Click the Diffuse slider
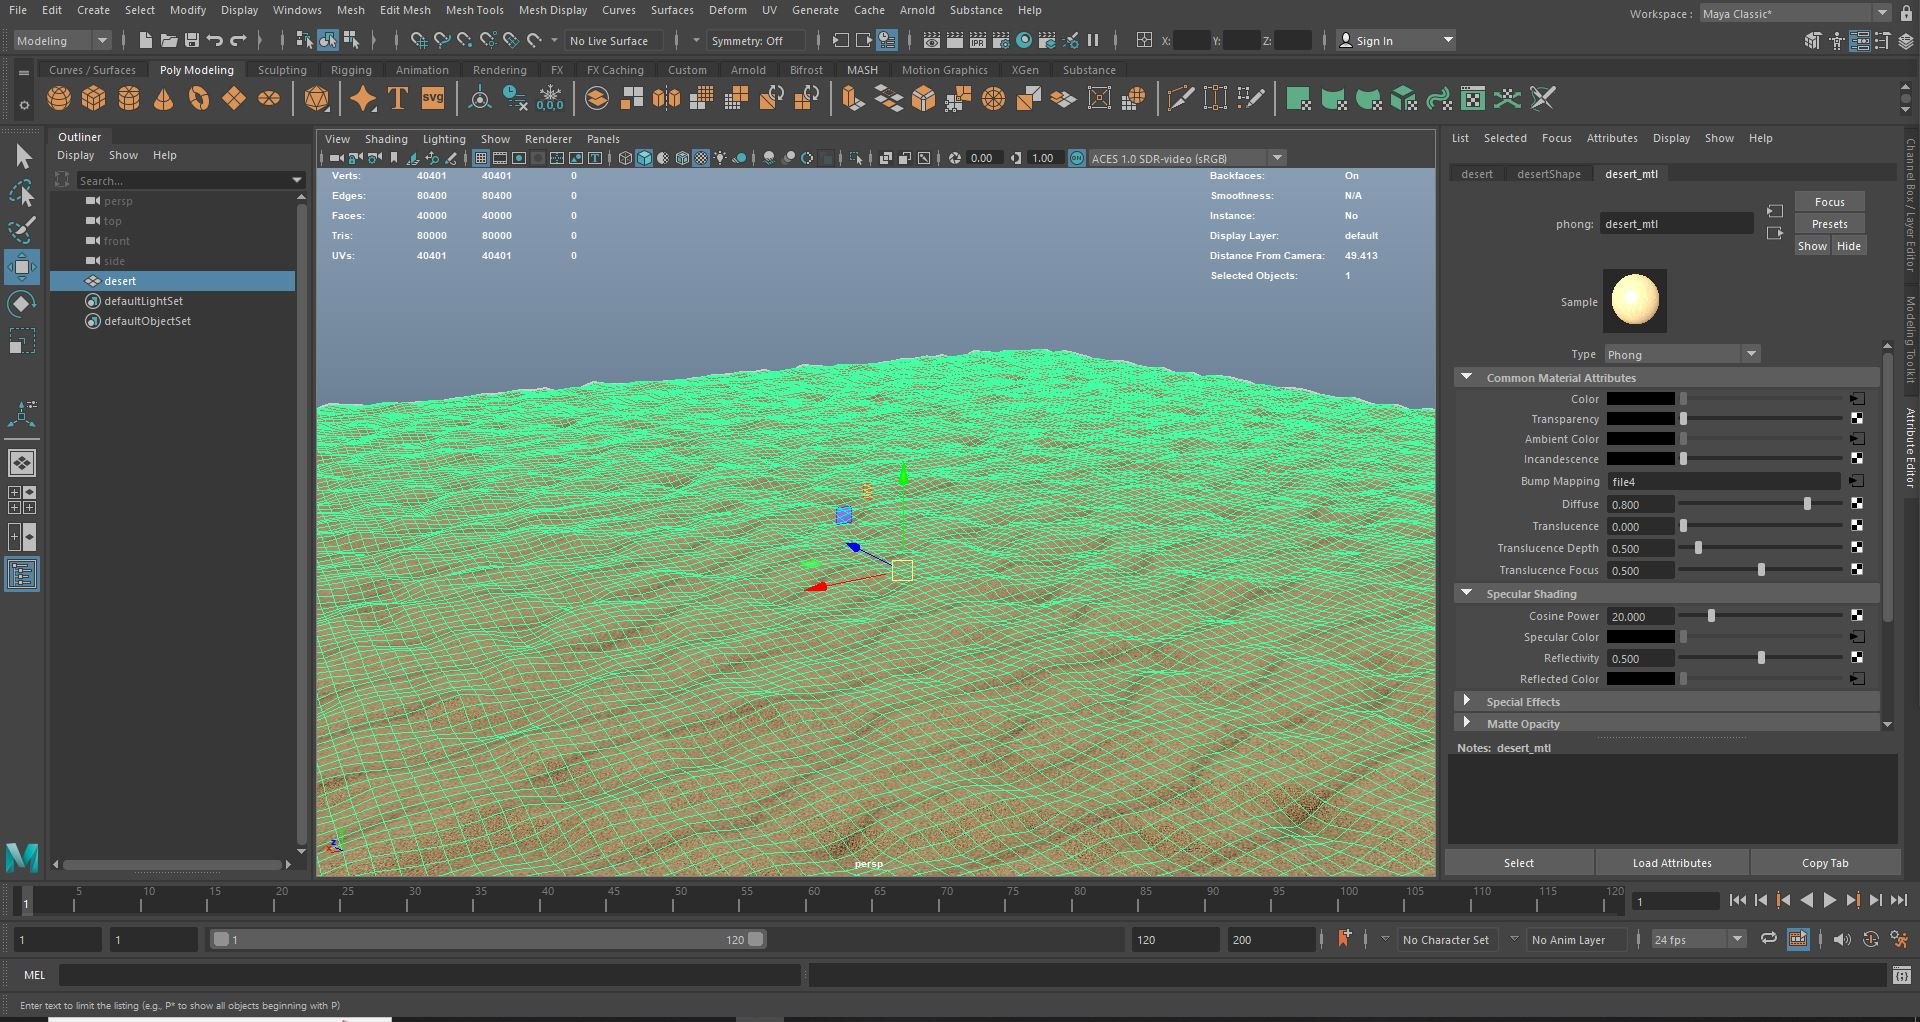 click(x=1760, y=504)
